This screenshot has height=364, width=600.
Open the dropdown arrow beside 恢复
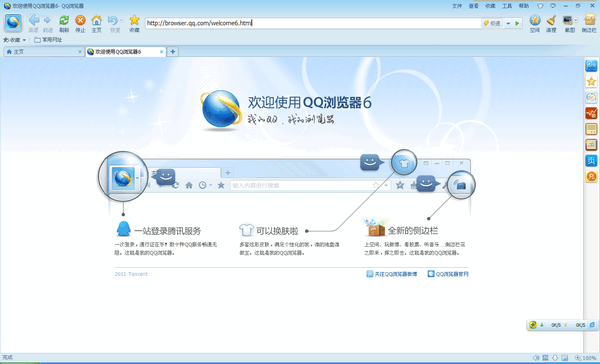pyautogui.click(x=122, y=20)
